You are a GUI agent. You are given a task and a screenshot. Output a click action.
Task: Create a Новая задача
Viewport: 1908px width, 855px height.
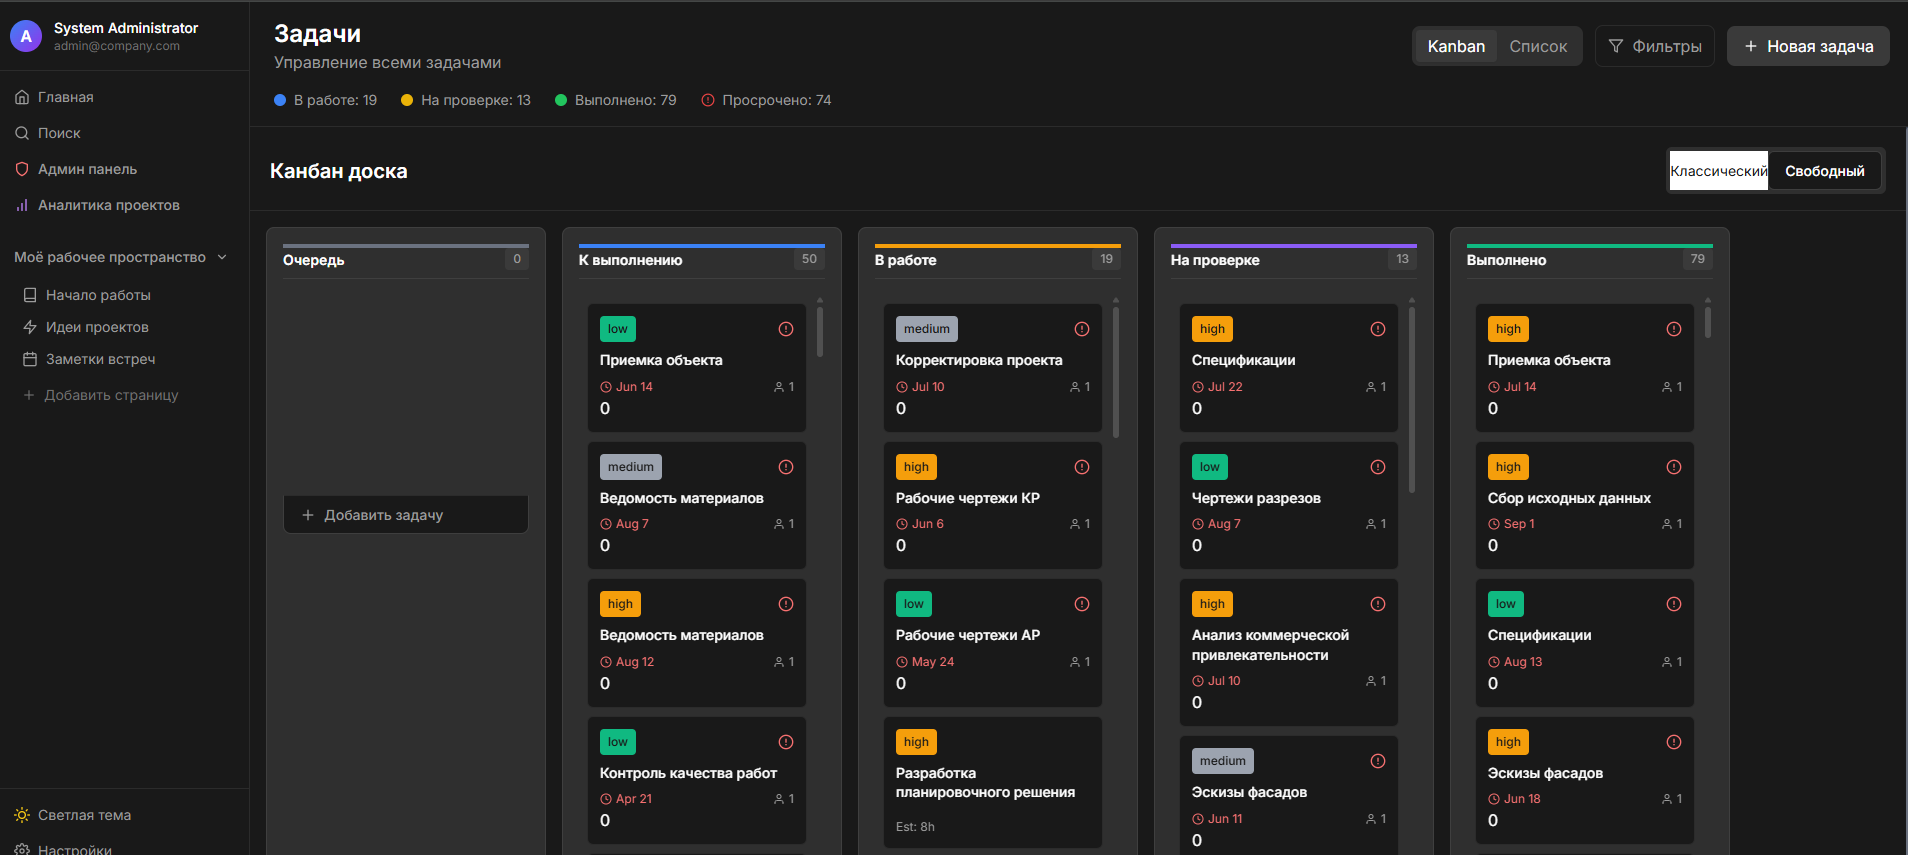pyautogui.click(x=1808, y=46)
